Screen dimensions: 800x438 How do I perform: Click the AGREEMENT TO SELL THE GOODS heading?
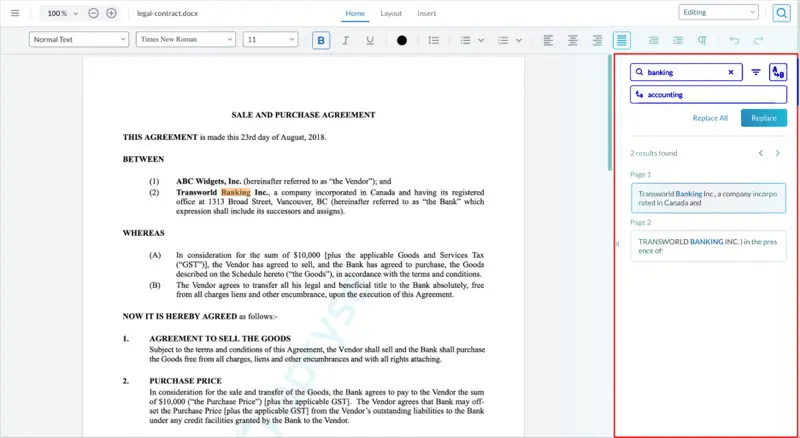coord(220,338)
